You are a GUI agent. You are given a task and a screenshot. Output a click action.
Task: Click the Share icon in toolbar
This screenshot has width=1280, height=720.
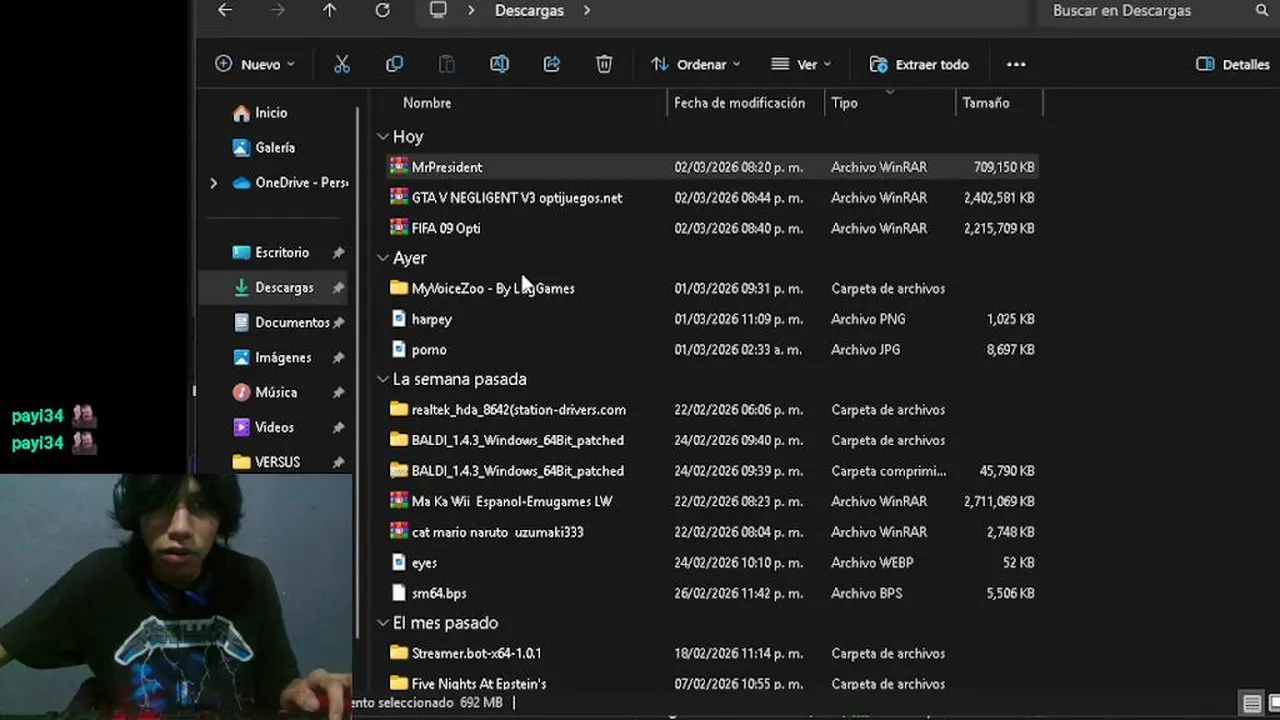point(551,64)
